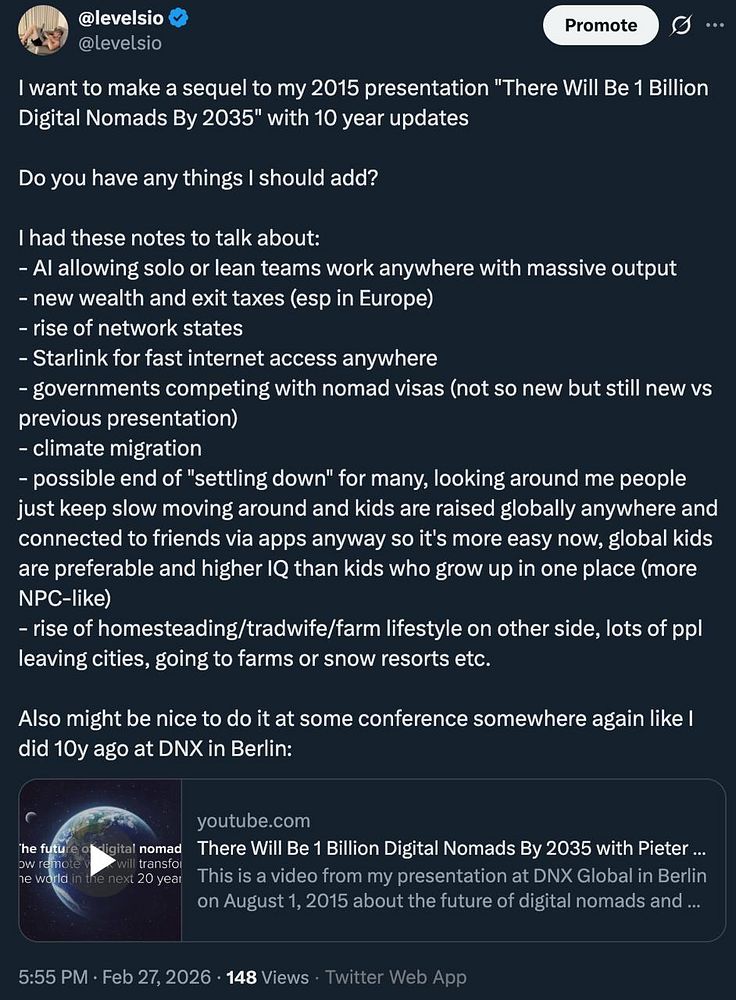
Task: Click the blue verified checkmark badge
Action: point(195,19)
